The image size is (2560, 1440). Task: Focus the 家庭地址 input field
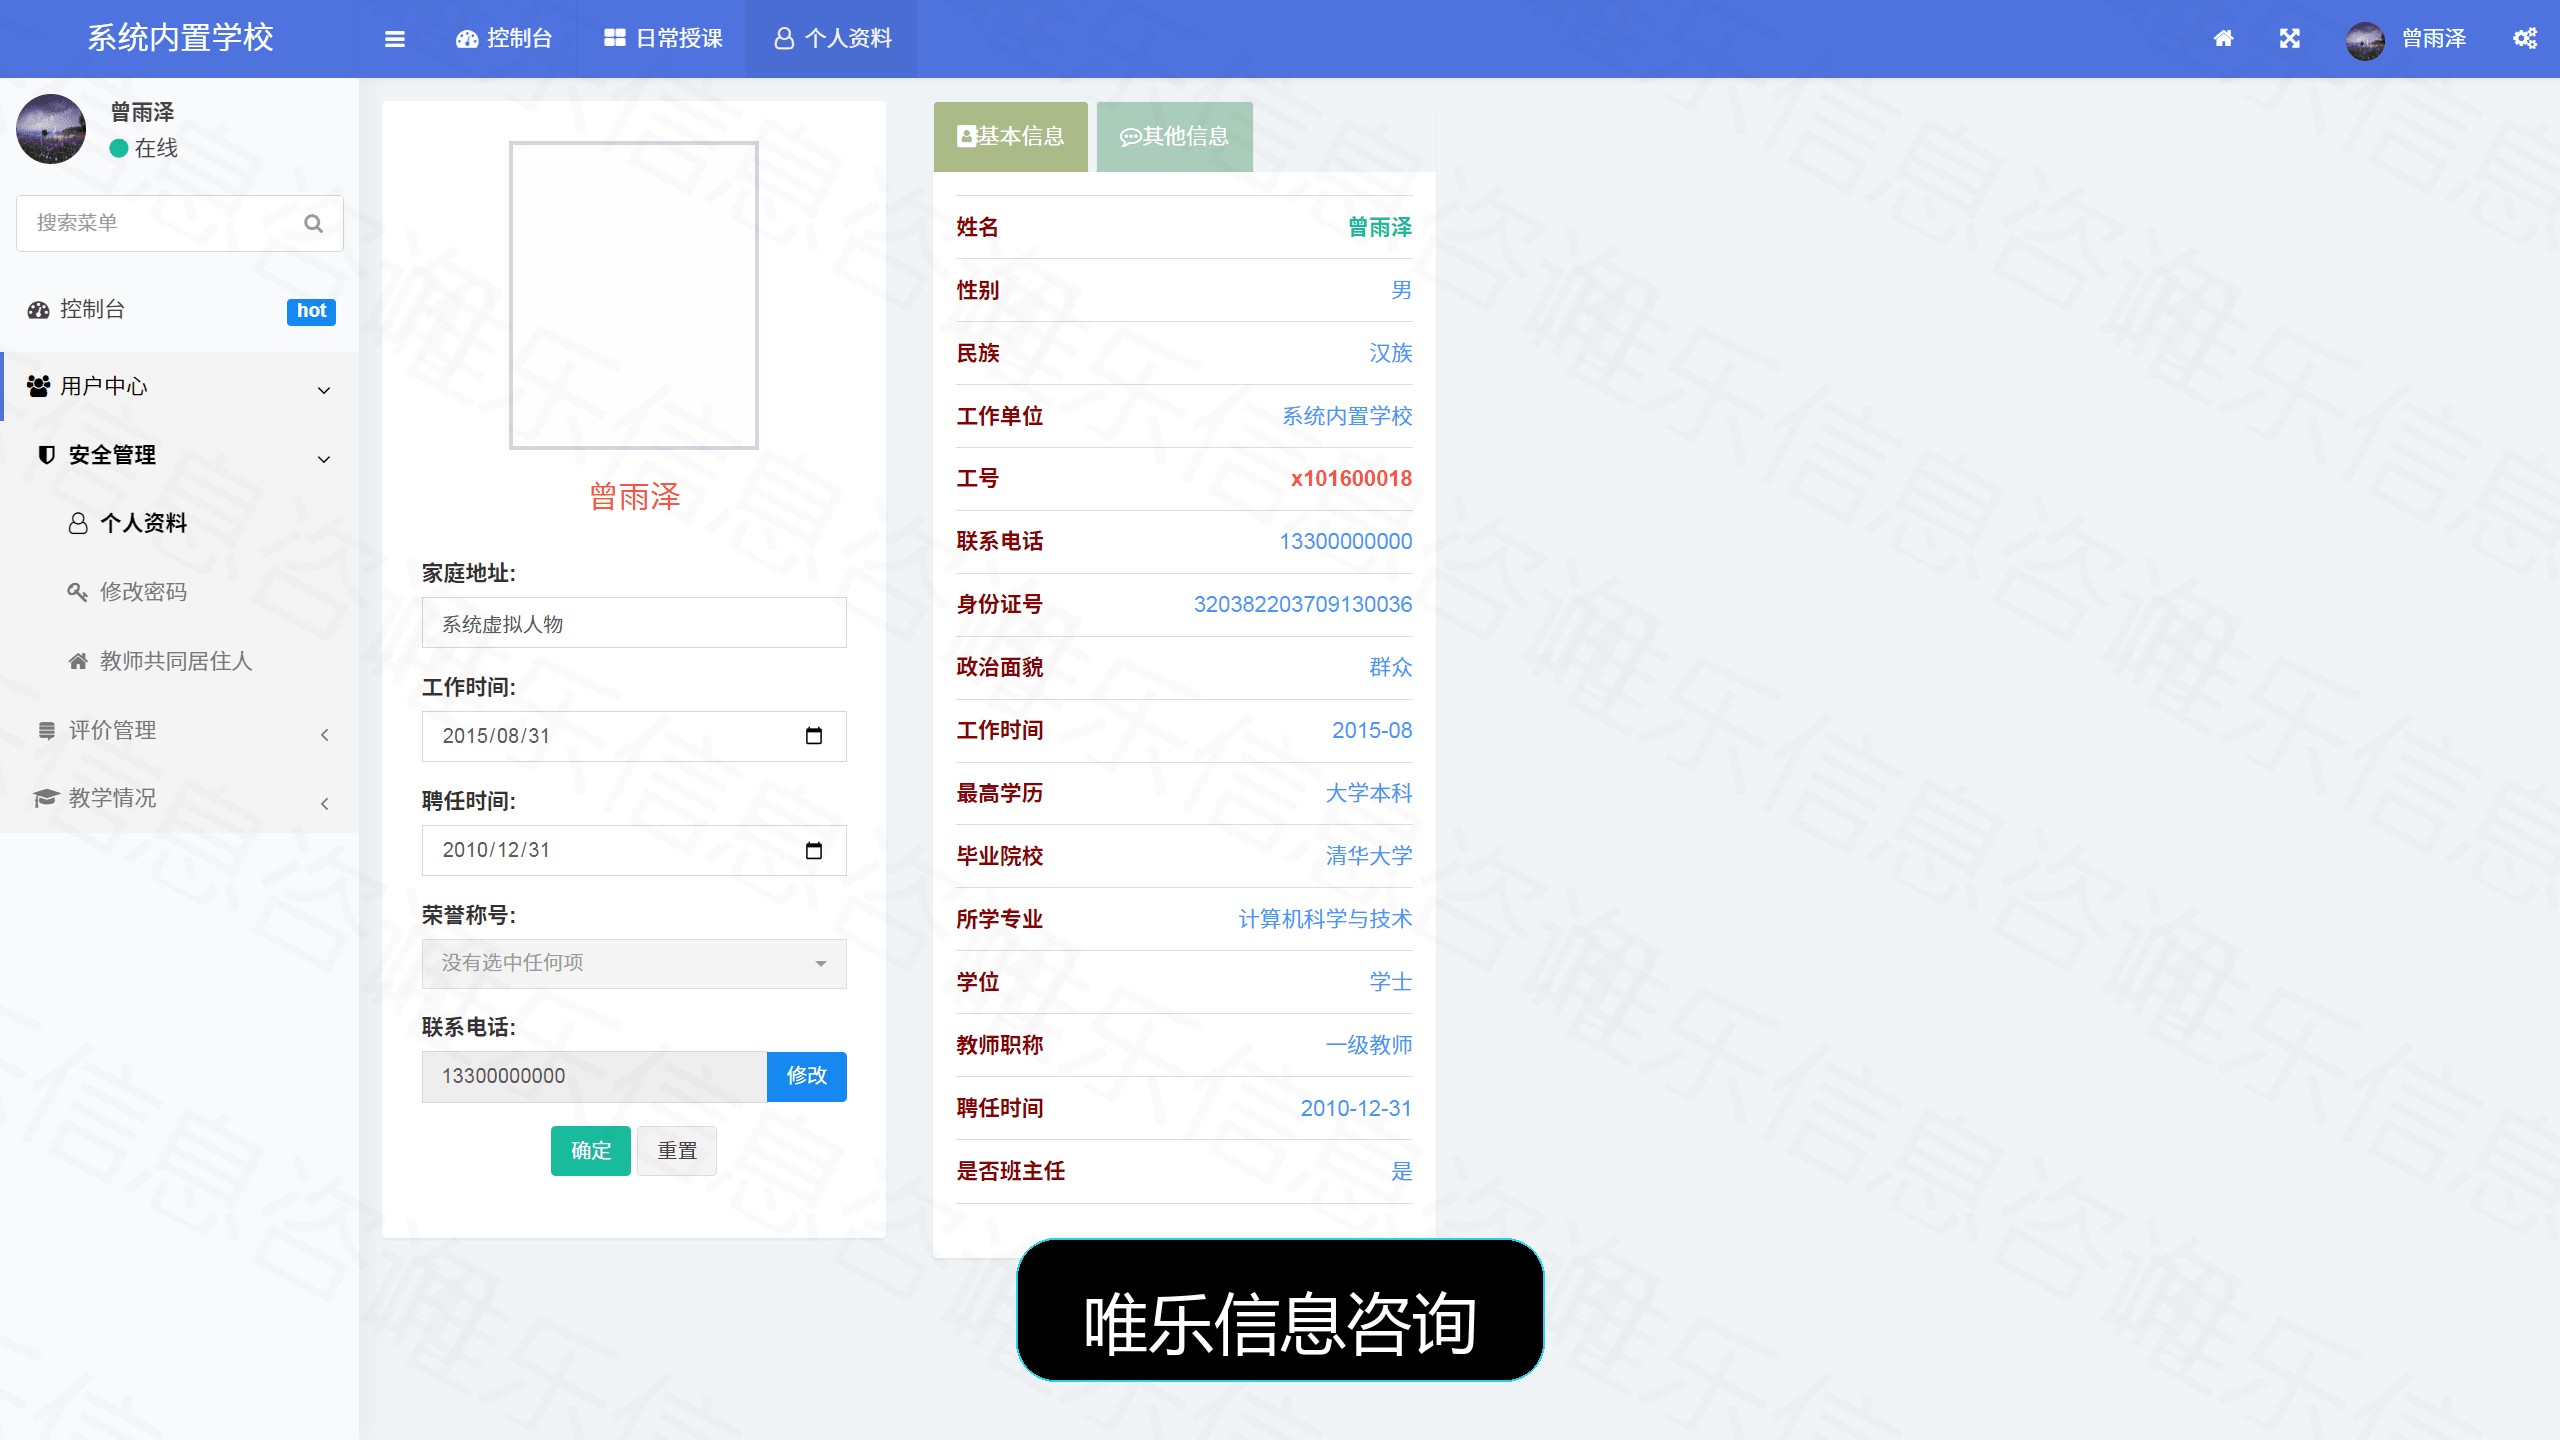coord(634,623)
